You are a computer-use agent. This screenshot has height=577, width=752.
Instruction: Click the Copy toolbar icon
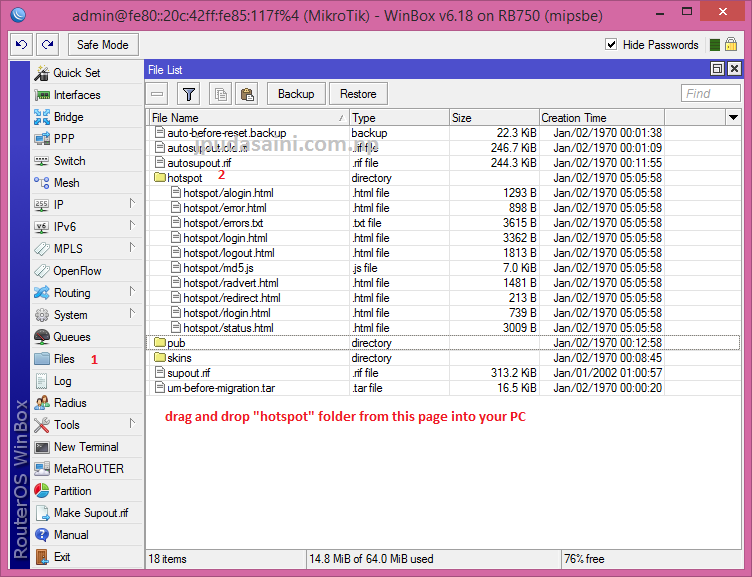pos(221,94)
